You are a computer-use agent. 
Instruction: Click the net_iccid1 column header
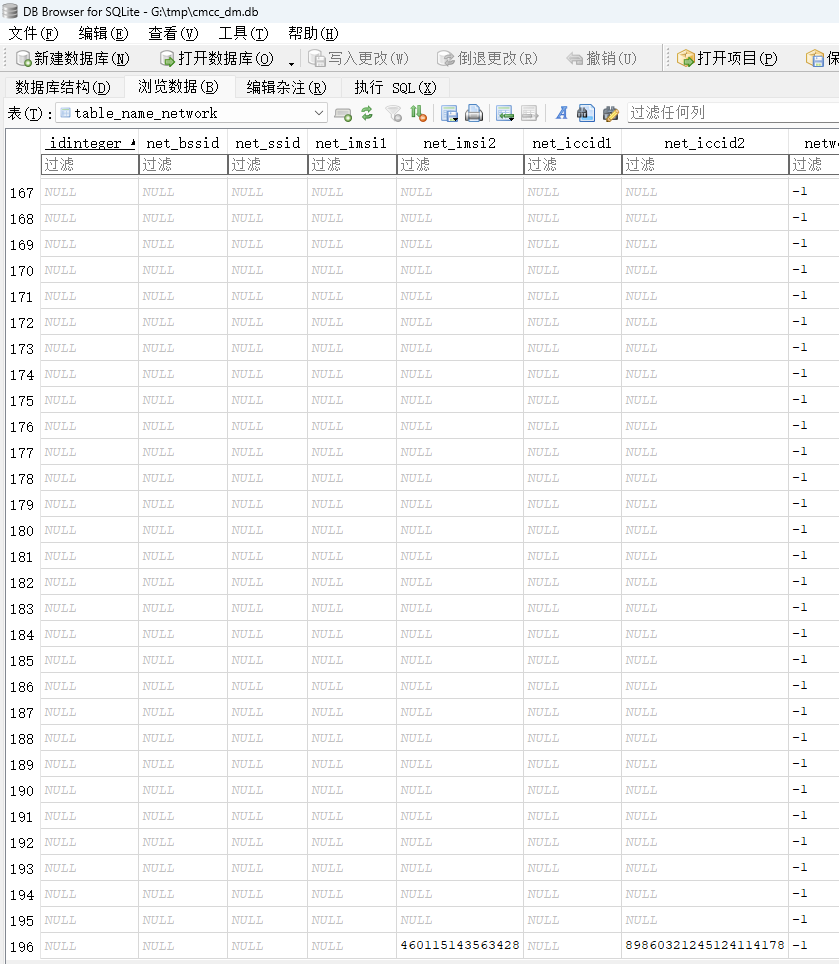coord(572,143)
